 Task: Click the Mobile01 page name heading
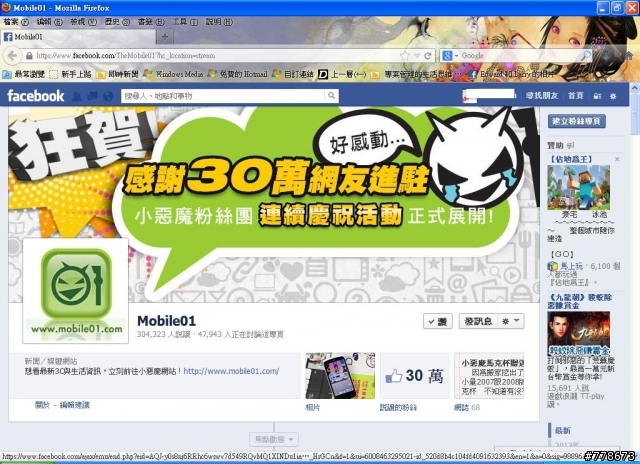point(166,321)
